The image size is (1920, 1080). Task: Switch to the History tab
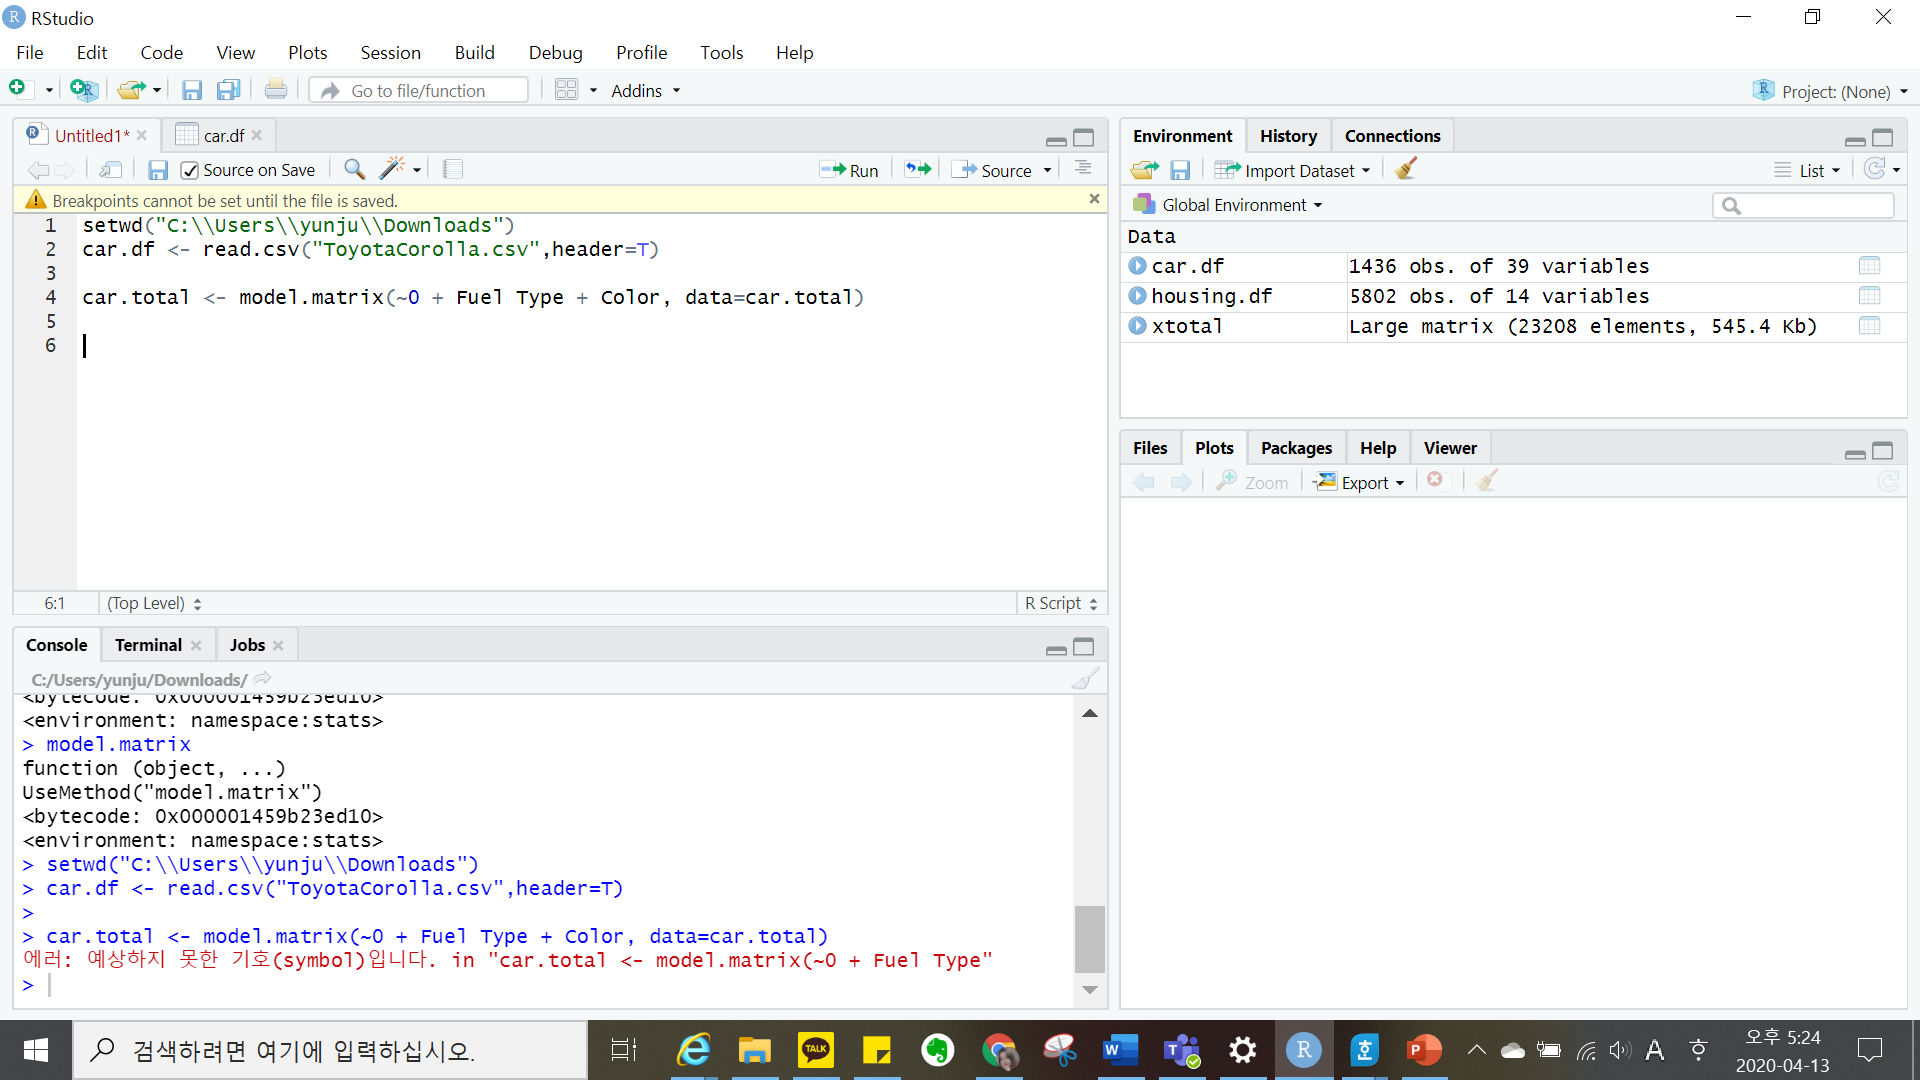coord(1288,136)
